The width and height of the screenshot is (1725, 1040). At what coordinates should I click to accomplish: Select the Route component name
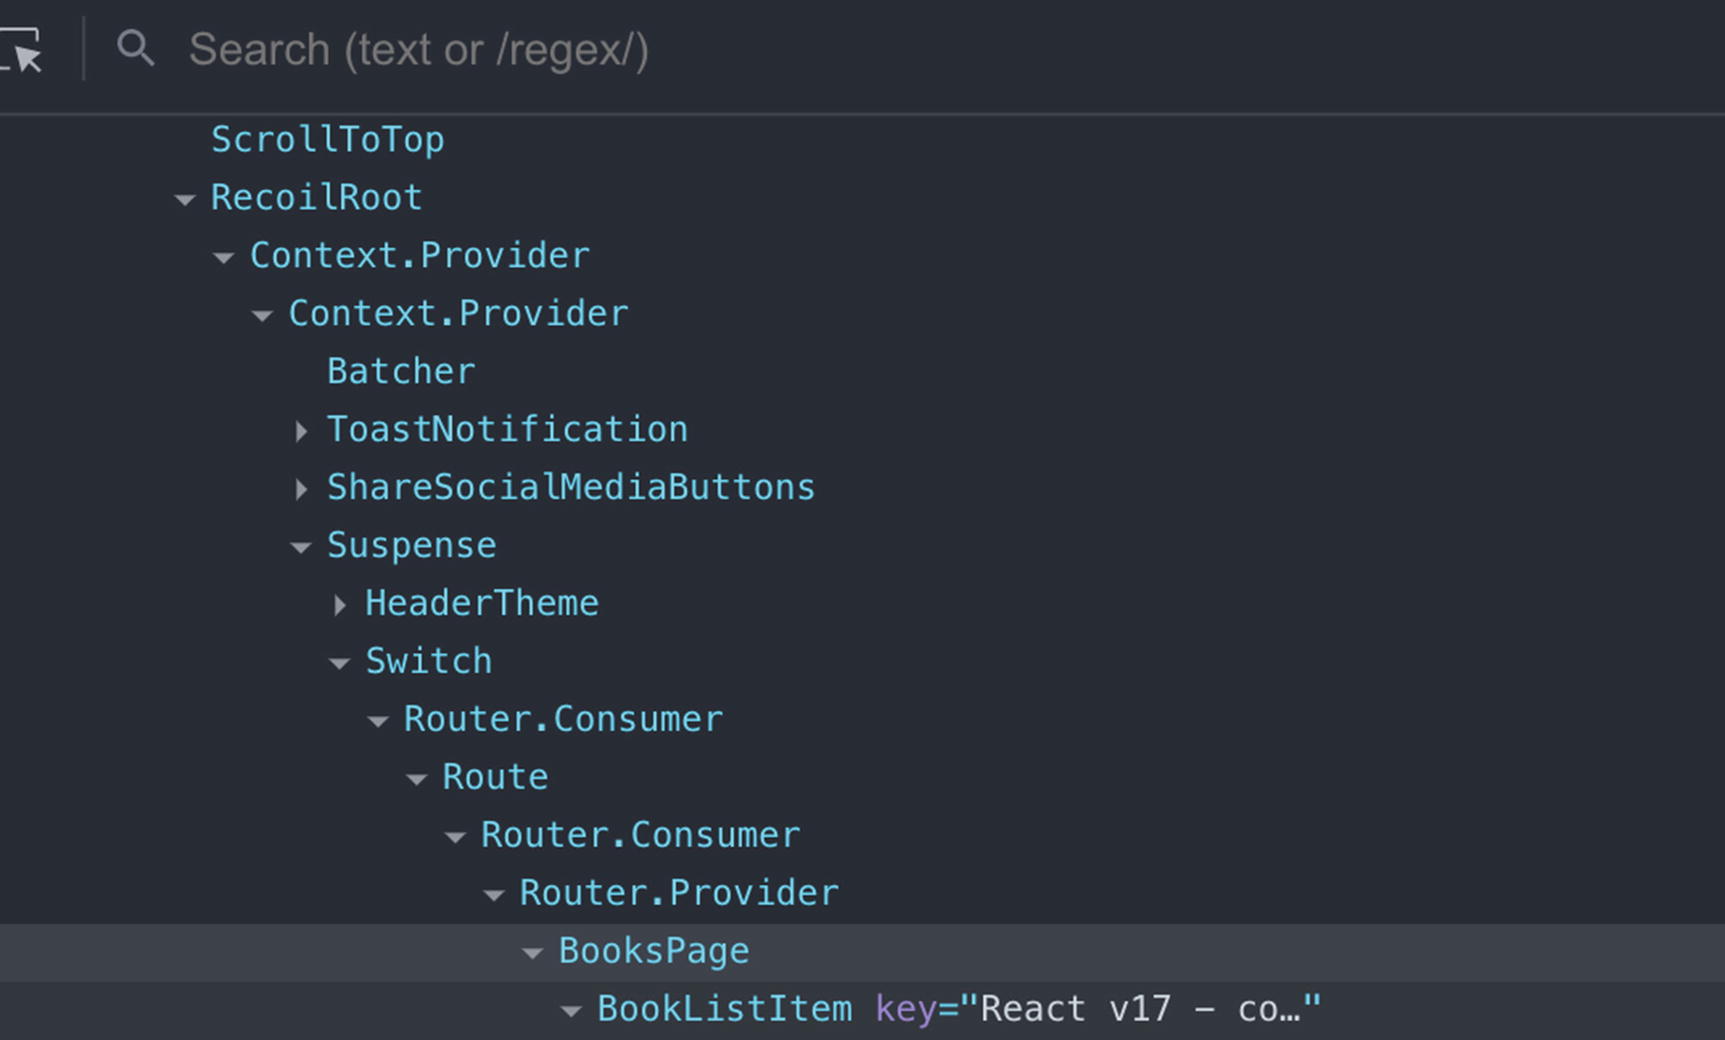495,778
